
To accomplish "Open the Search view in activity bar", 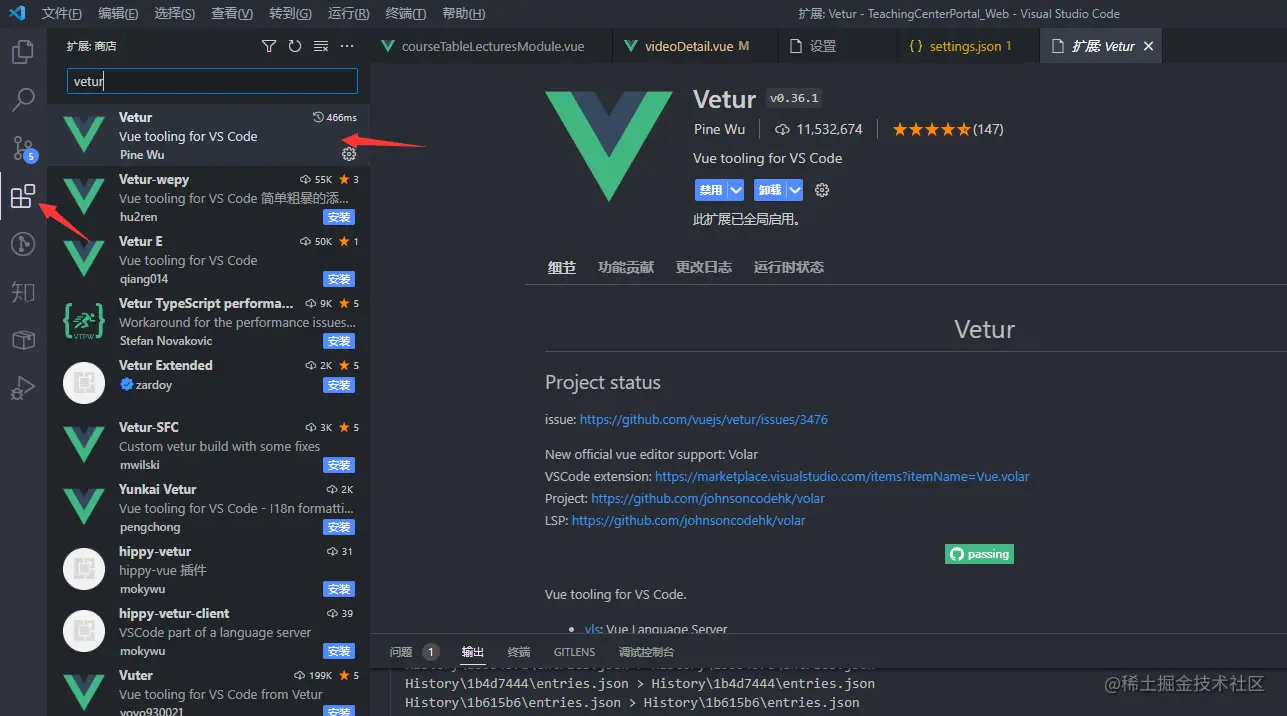I will click(22, 99).
